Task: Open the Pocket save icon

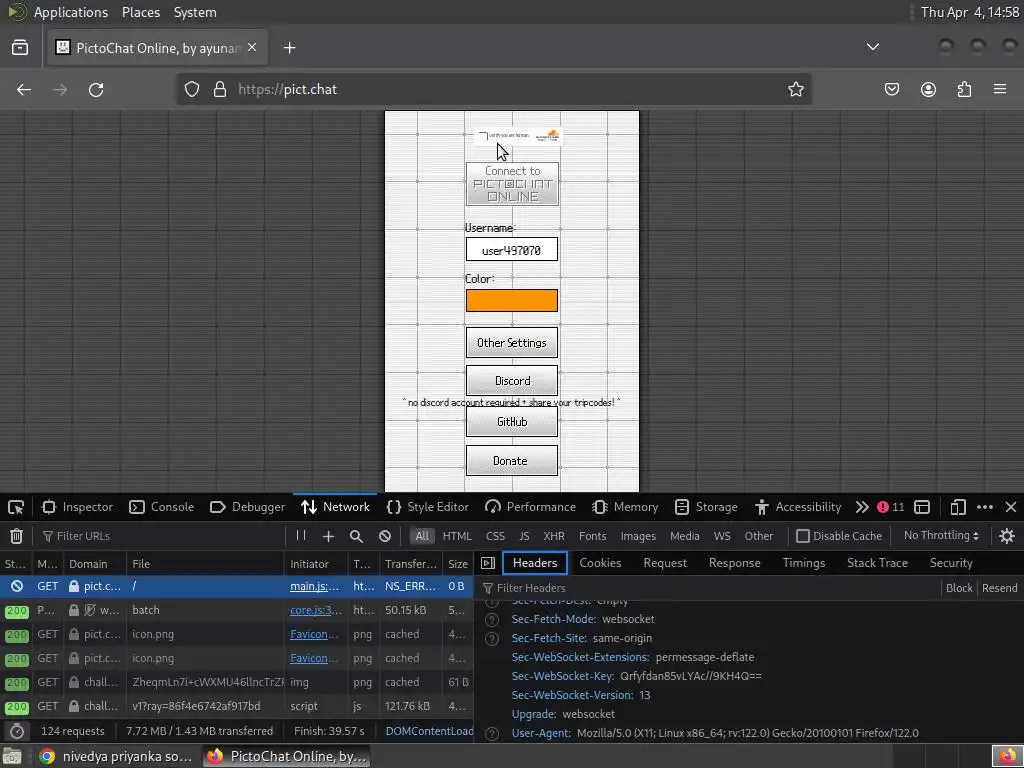Action: coord(891,89)
